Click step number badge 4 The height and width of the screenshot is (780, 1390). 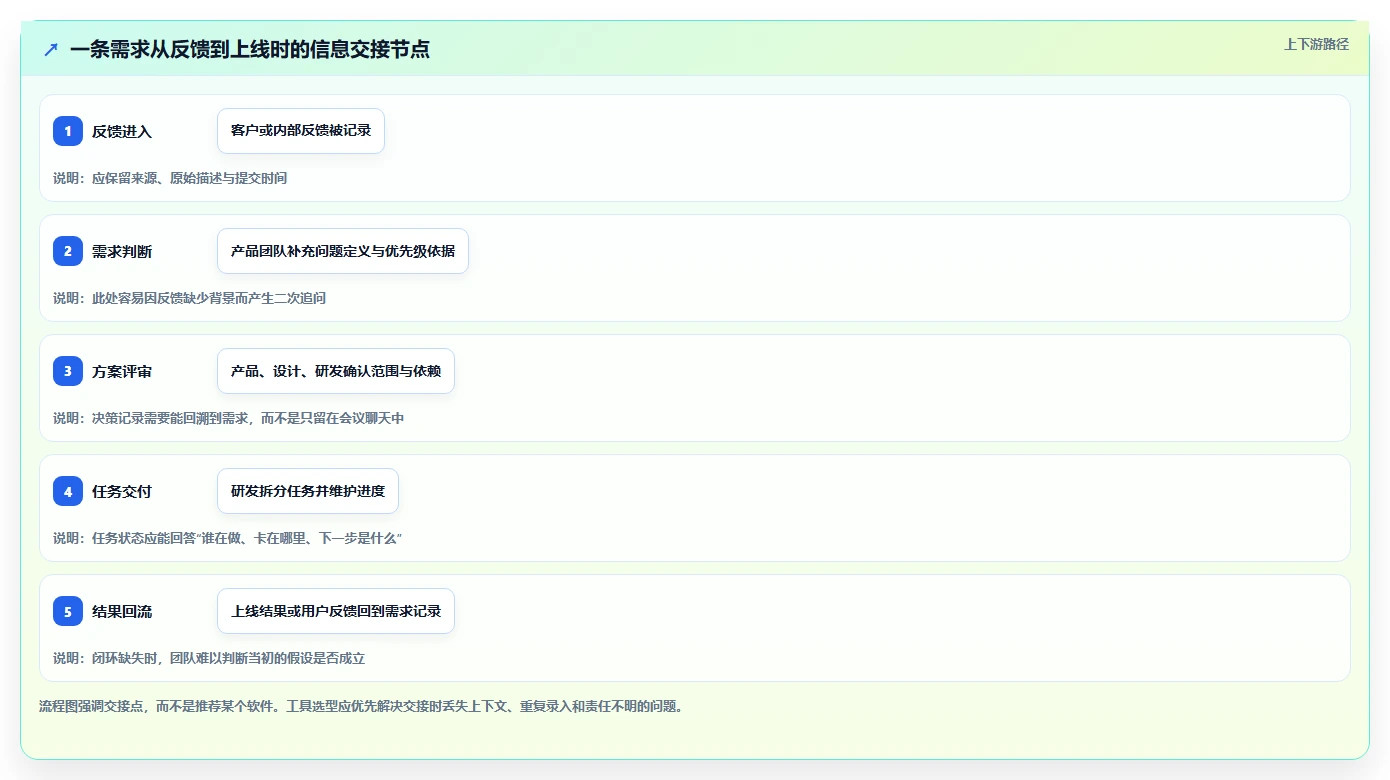tap(68, 491)
